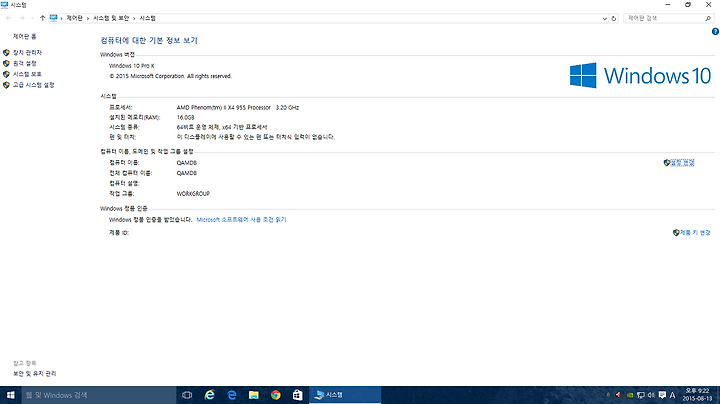
Task: Open 보안 및 유지 관리 link
Action: (x=34, y=374)
